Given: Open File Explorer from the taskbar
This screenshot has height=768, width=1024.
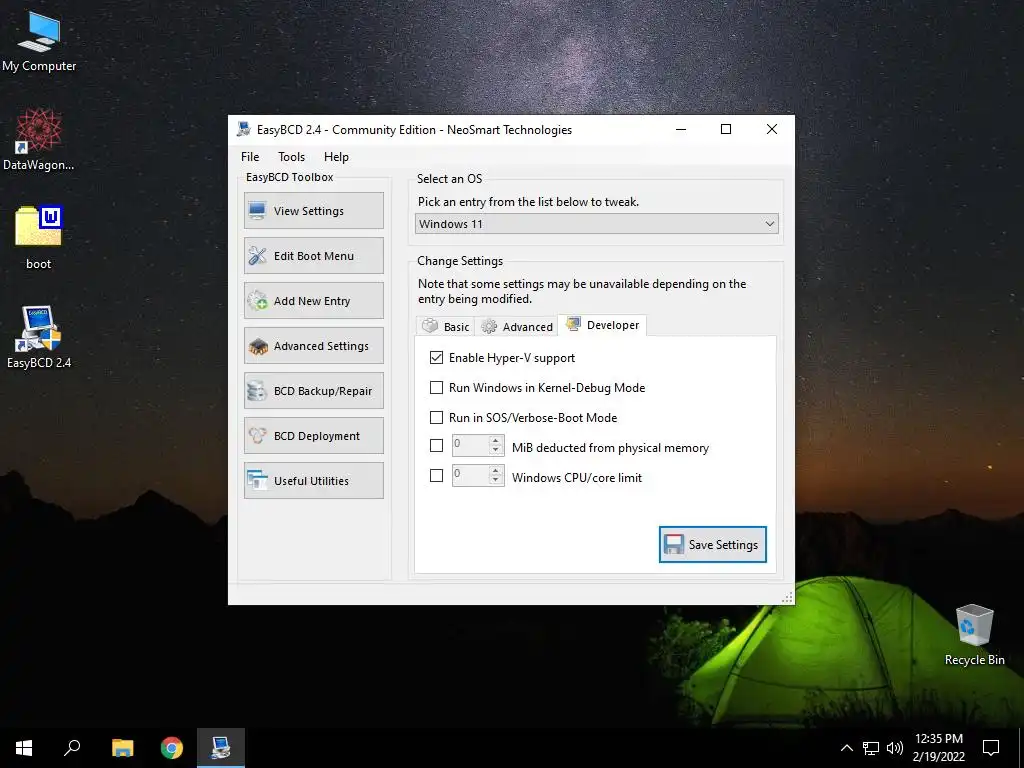Looking at the screenshot, I should click(x=122, y=748).
